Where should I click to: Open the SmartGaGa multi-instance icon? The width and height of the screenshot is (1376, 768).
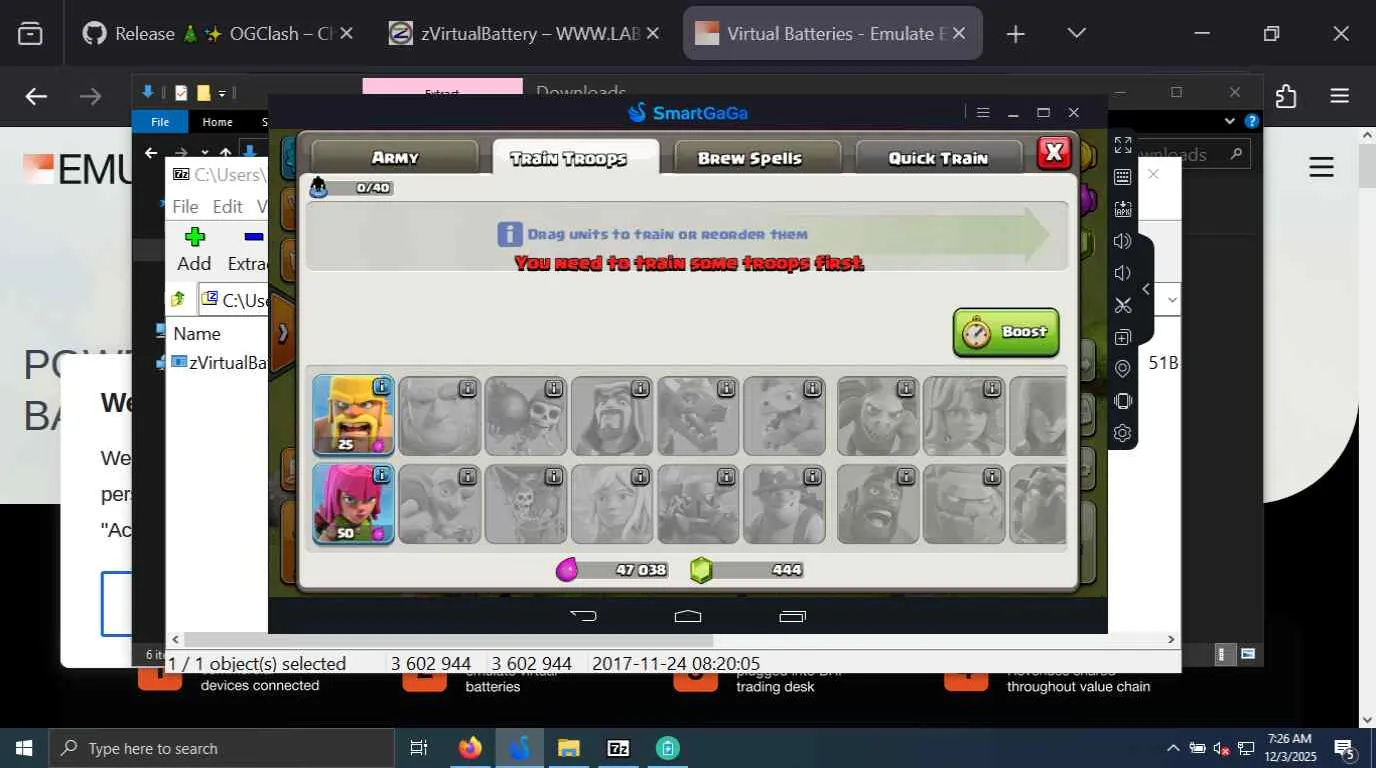point(1123,337)
